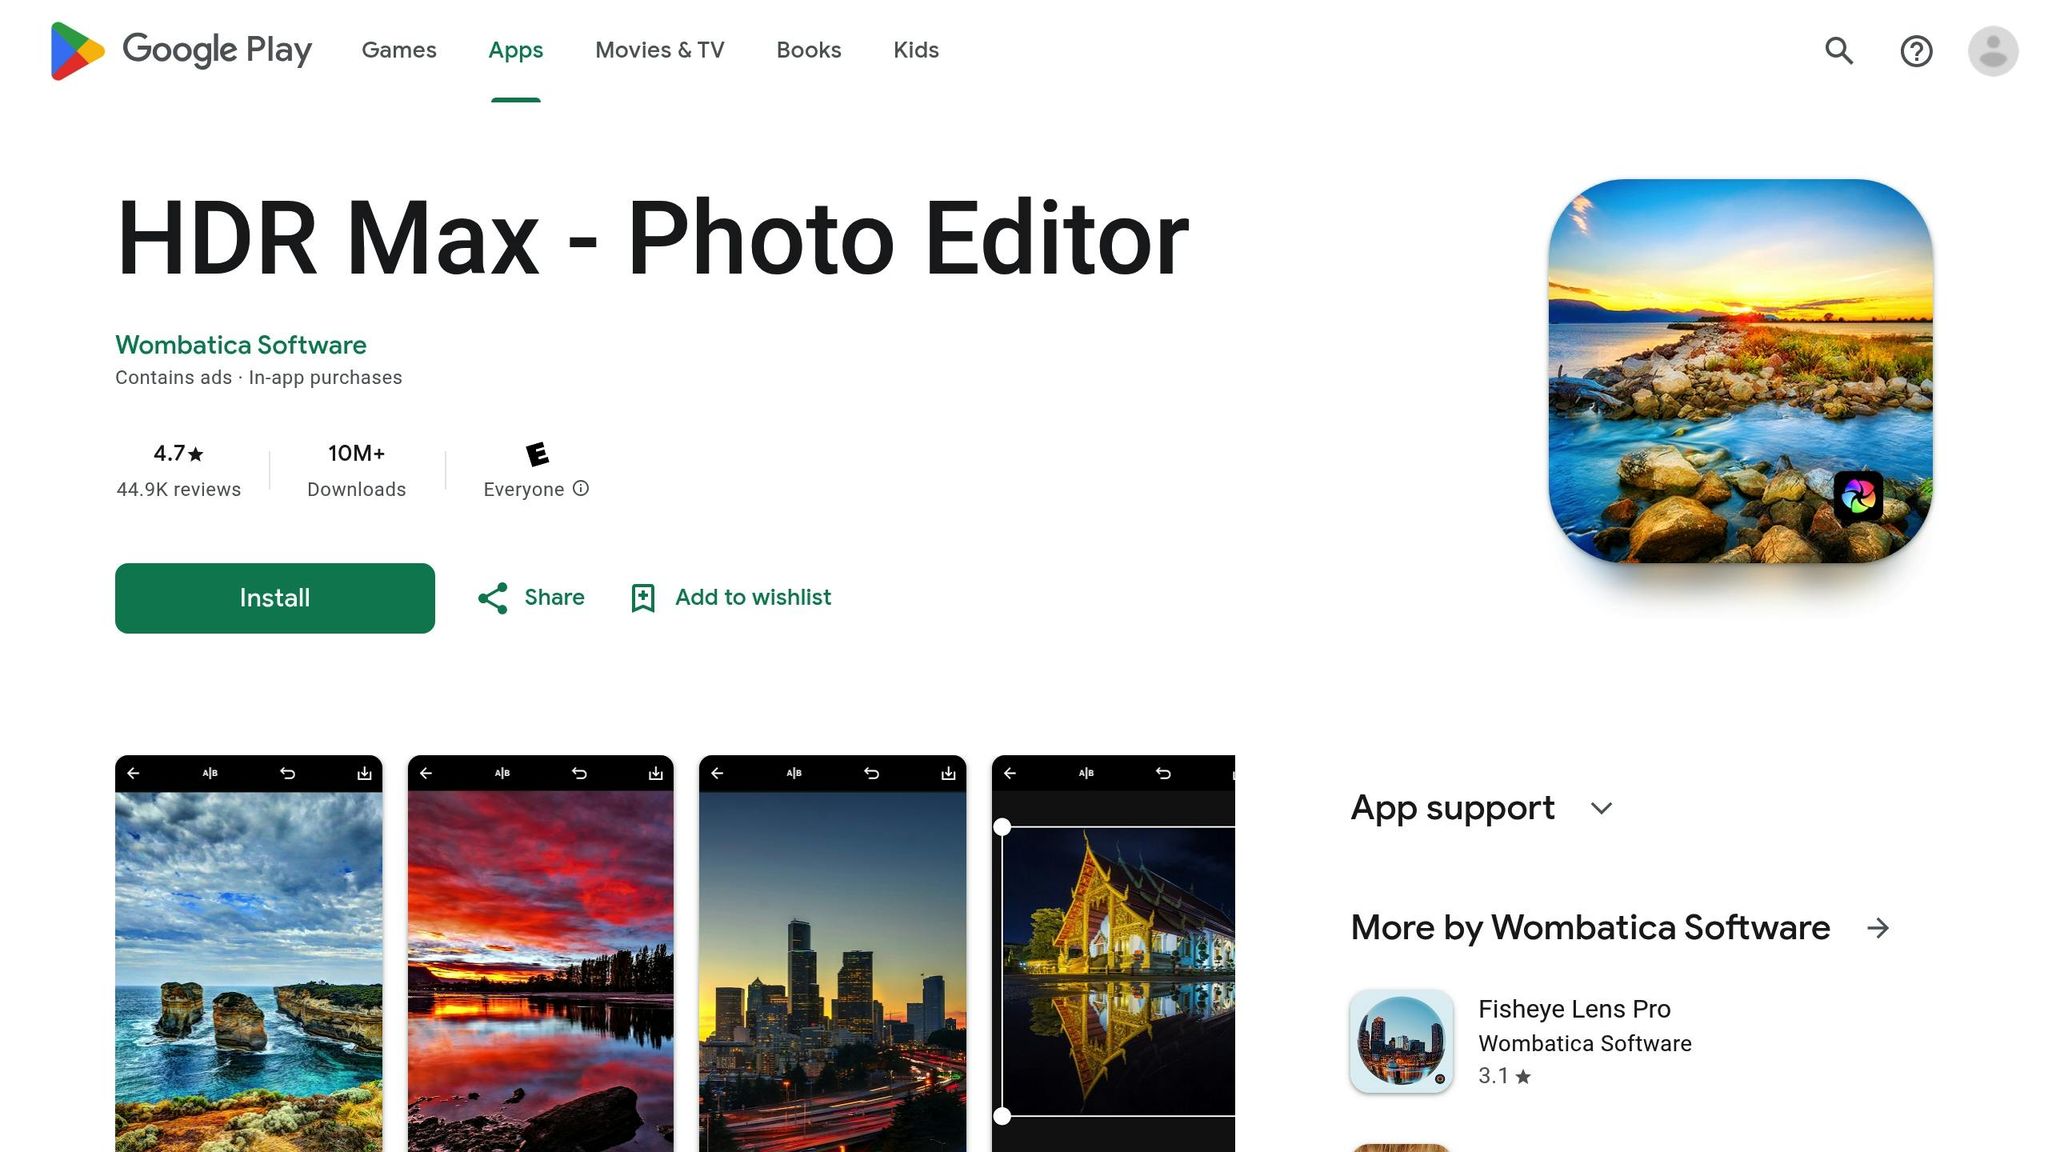Click the Downloads label
This screenshot has width=2048, height=1152.
pyautogui.click(x=357, y=489)
